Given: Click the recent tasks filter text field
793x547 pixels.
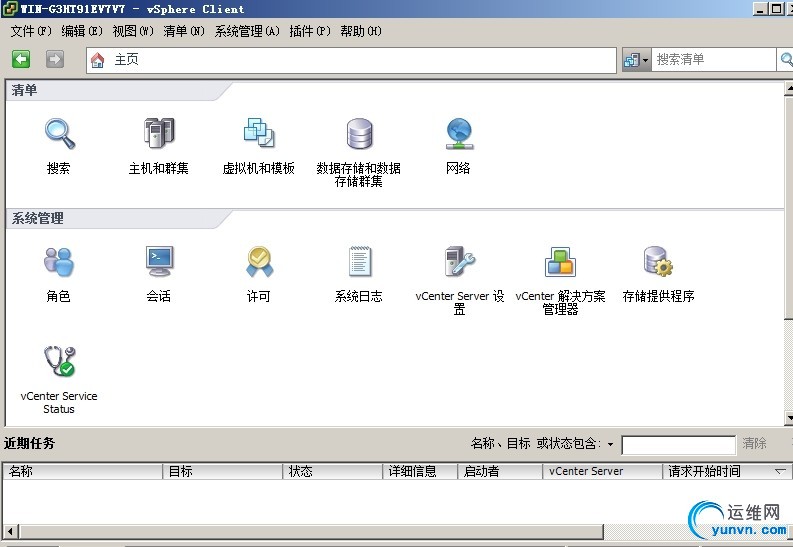Looking at the screenshot, I should tap(679, 445).
